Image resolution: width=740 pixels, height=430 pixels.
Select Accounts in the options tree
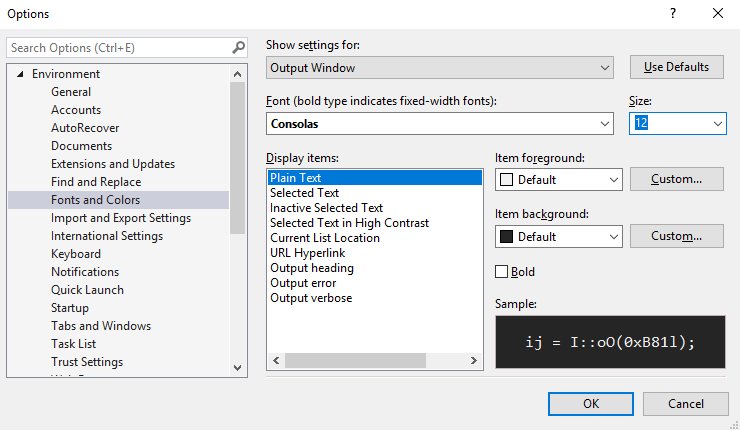[x=76, y=110]
